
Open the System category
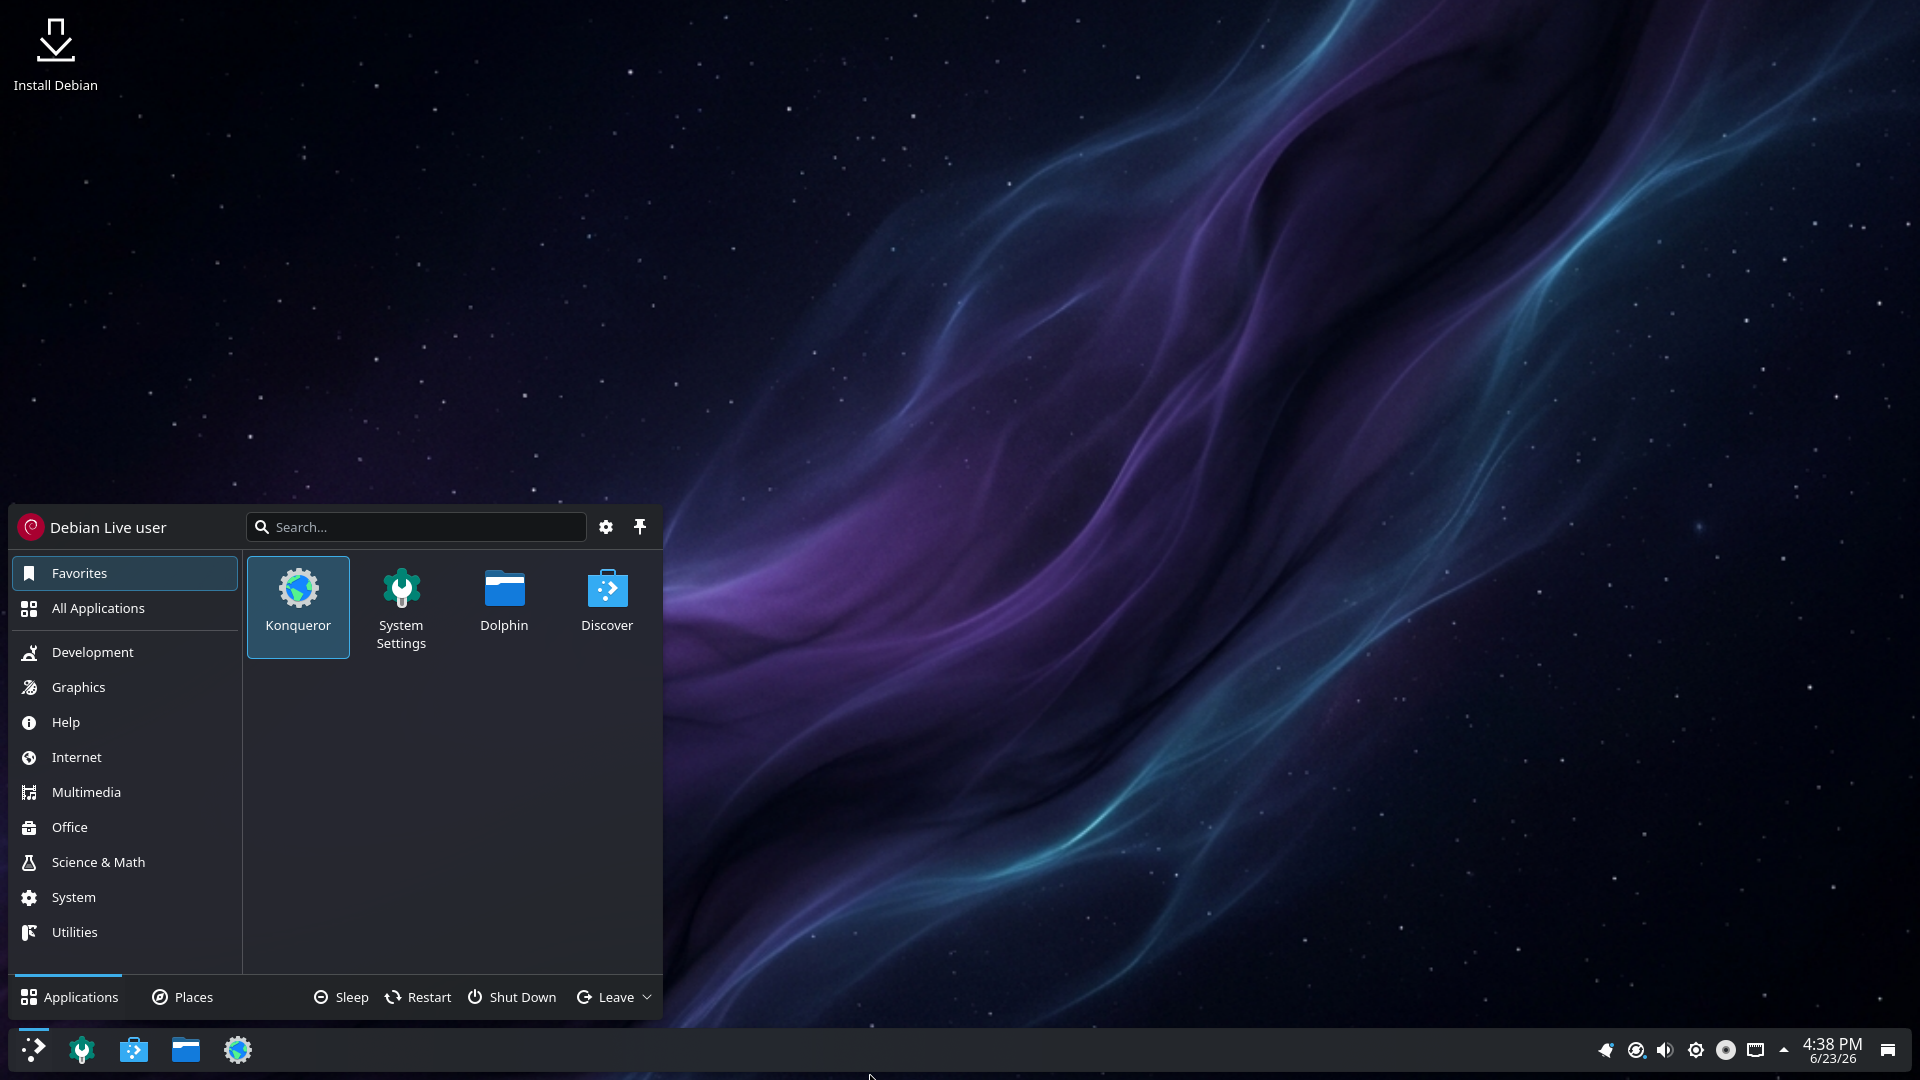(125, 897)
